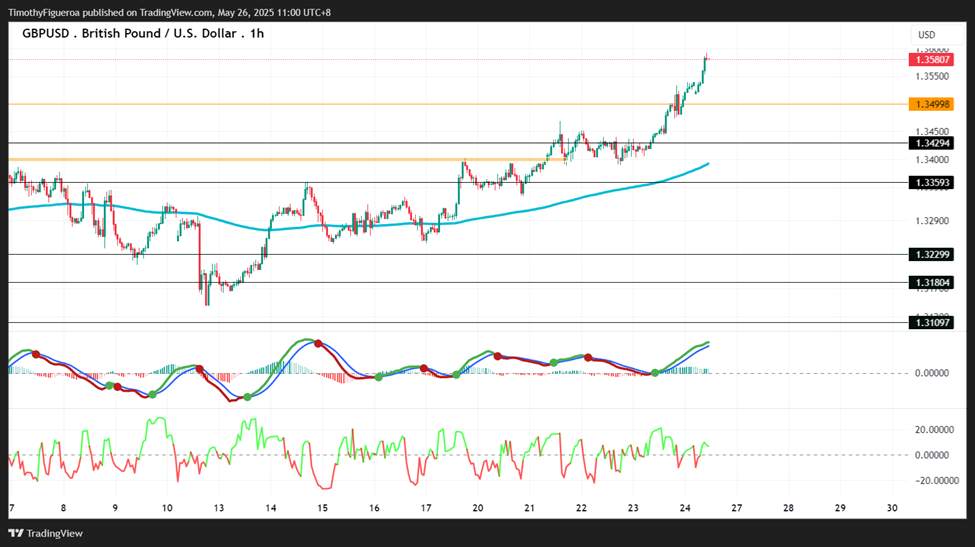The width and height of the screenshot is (975, 547).
Task: Click the green MACD signal dot above date 16
Action: [379, 377]
